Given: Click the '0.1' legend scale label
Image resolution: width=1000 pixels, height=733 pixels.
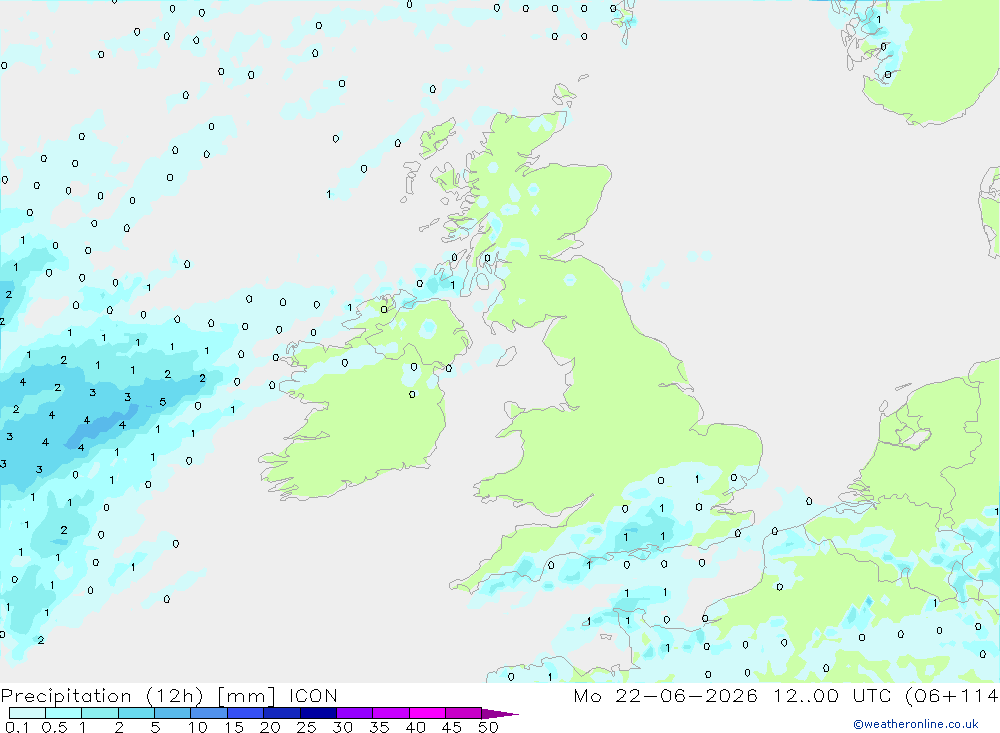Looking at the screenshot, I should pyautogui.click(x=17, y=727).
